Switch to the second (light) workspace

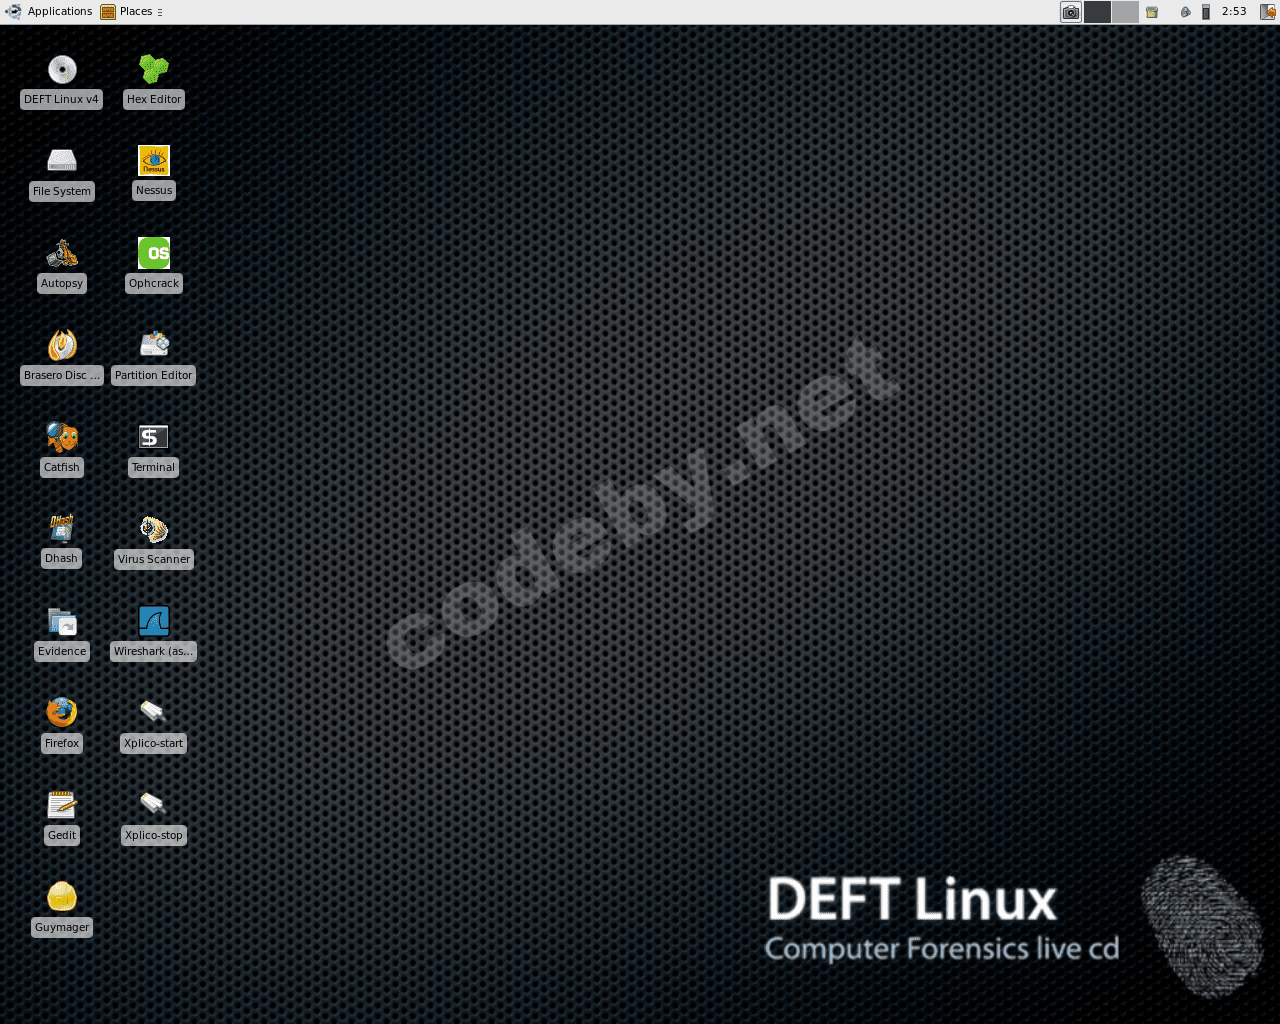coord(1125,12)
